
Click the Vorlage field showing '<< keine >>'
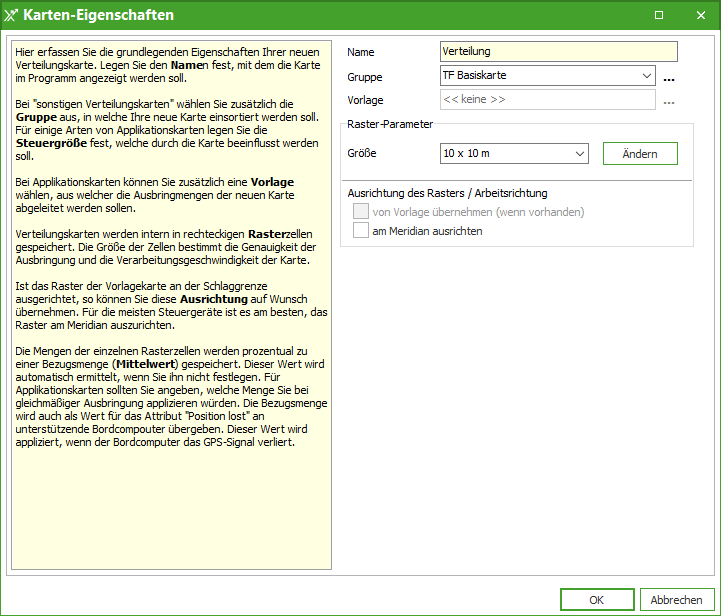547,100
